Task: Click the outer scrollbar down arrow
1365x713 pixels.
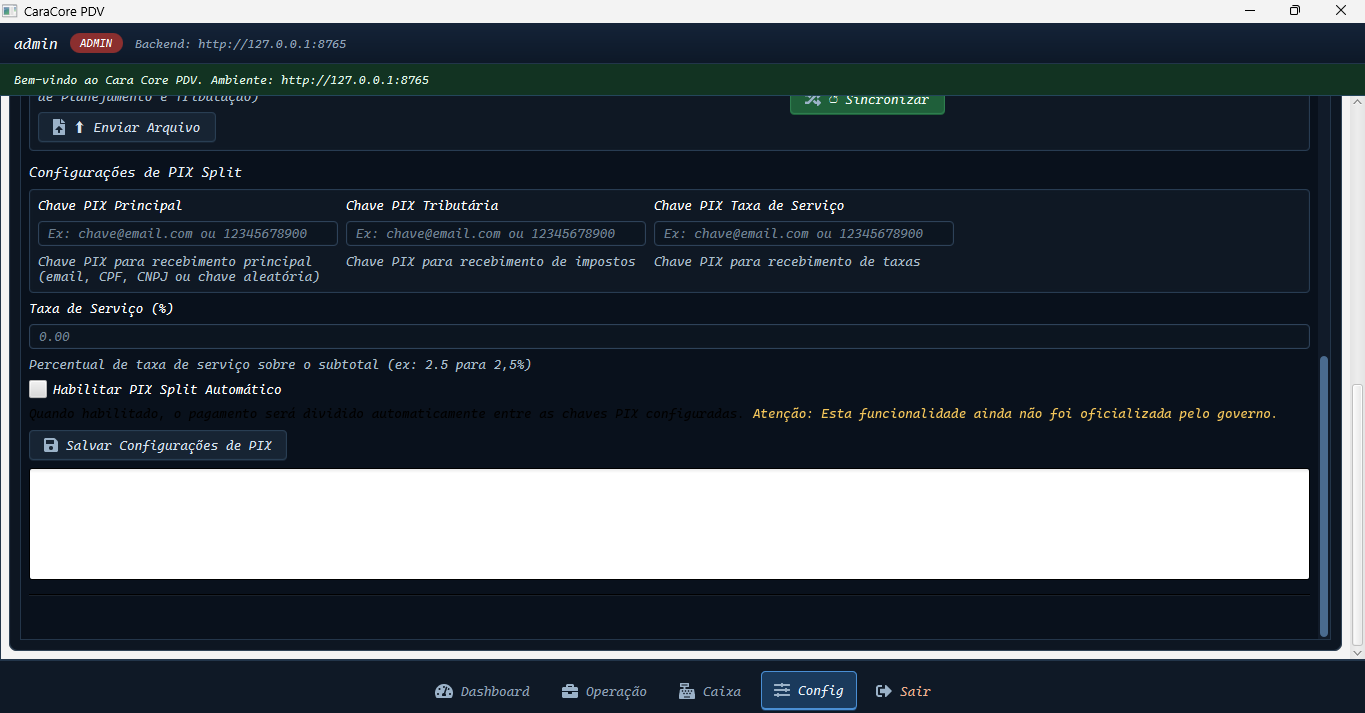Action: 1357,652
